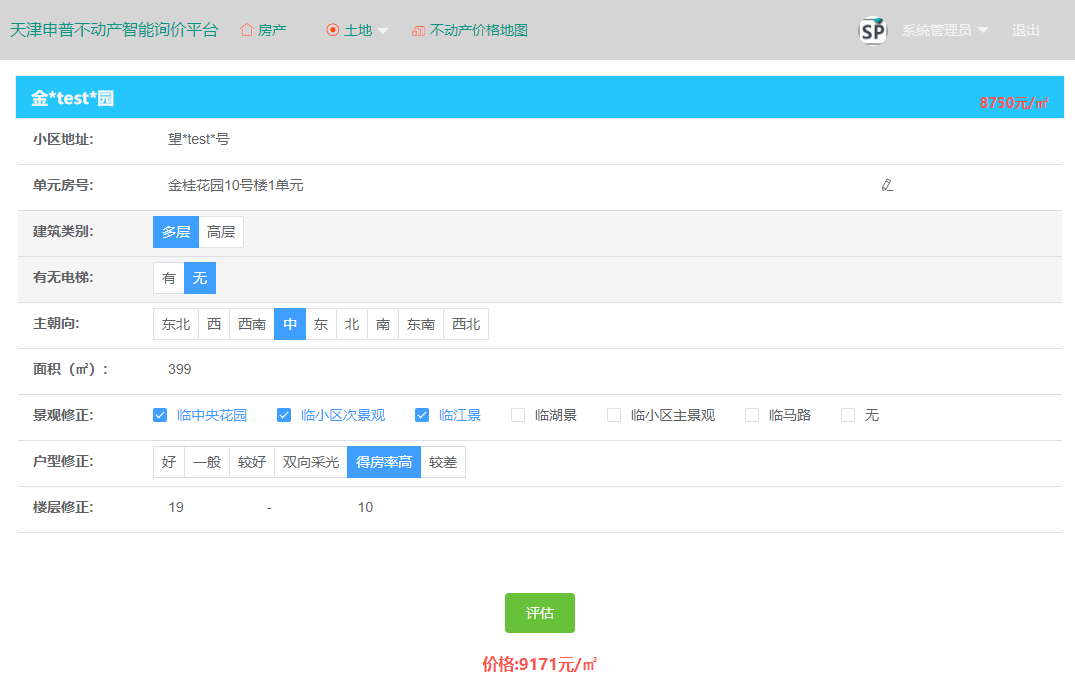Screen dimensions: 1075x696
Task: Uncheck the 临江景 checkbox
Action: pos(422,415)
